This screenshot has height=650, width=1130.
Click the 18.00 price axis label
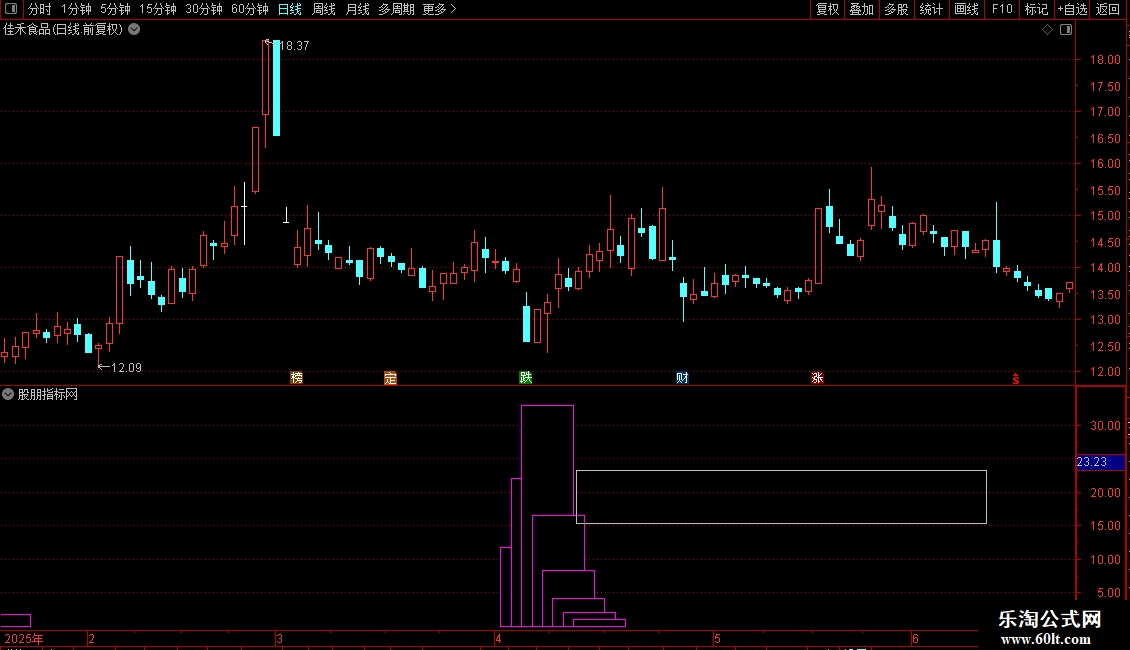(1105, 60)
